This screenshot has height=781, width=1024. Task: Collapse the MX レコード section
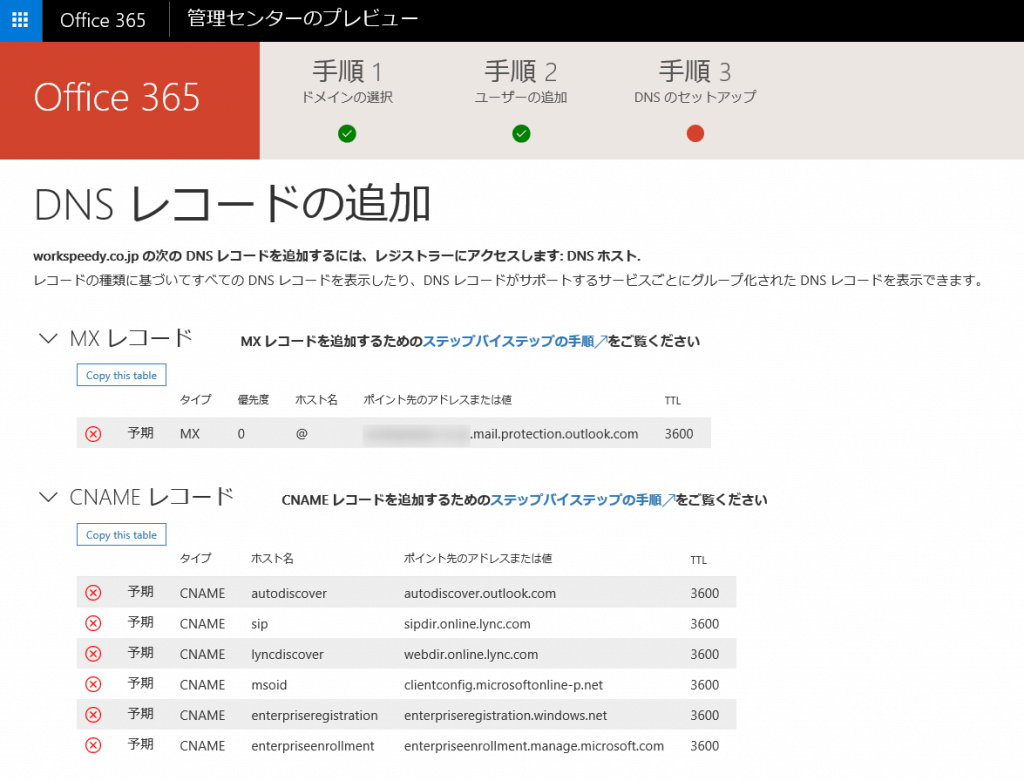pos(47,339)
